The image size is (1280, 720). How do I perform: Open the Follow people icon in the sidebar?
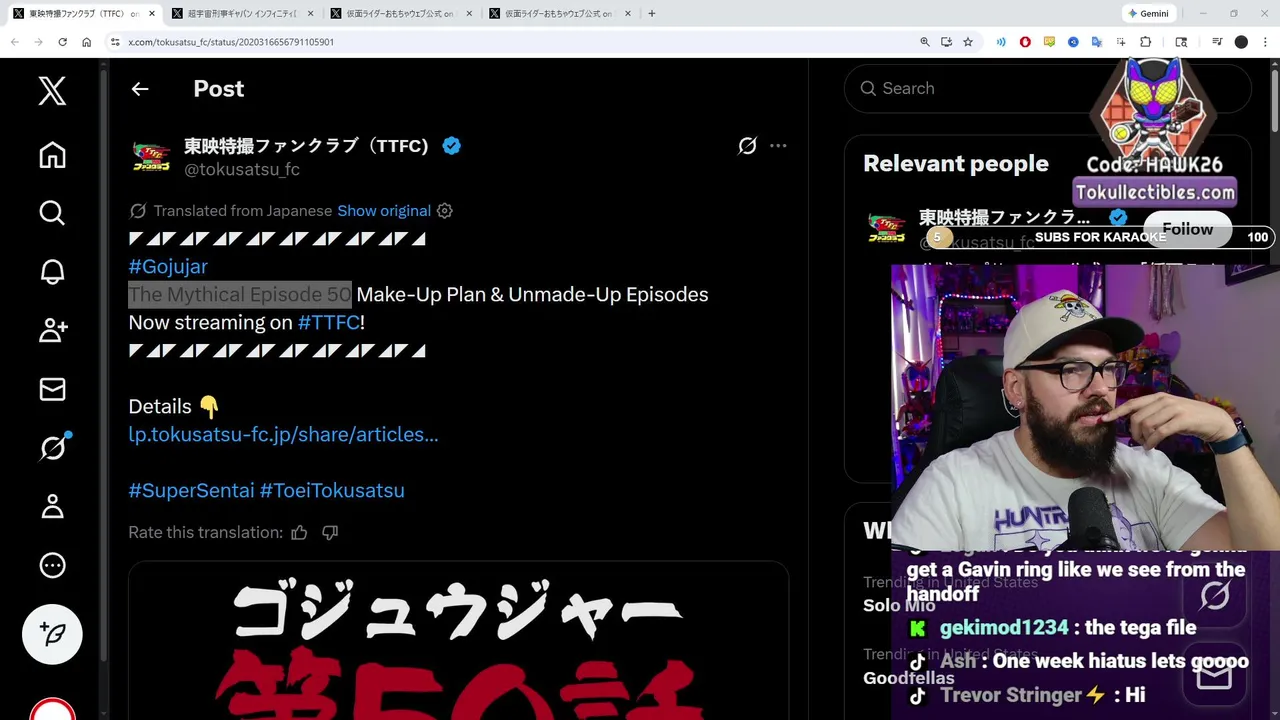[x=52, y=330]
